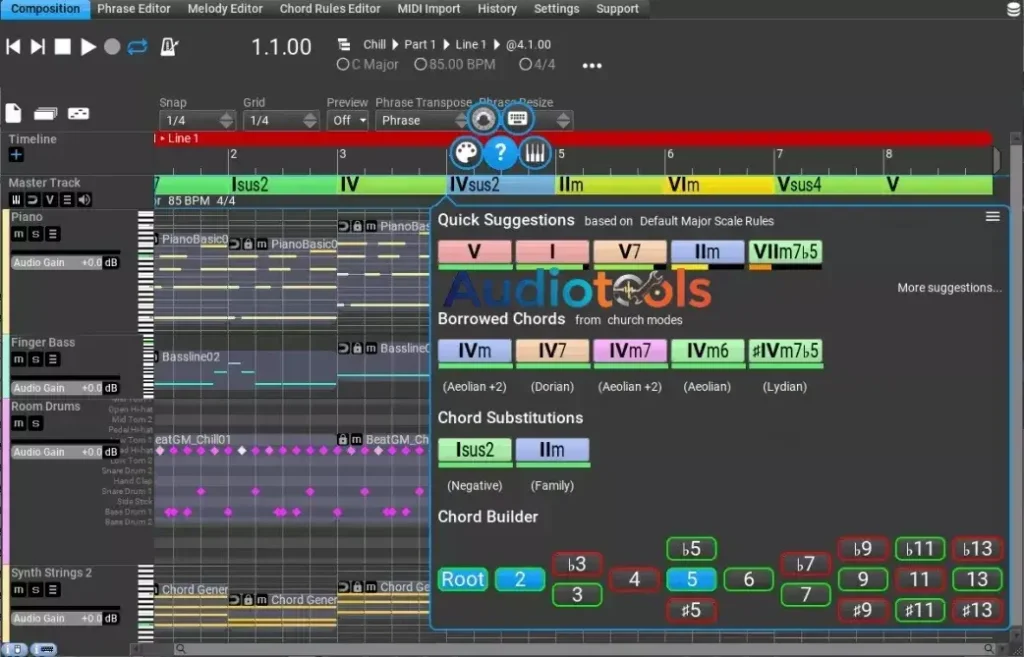Select the Root button in Chord Builder
Screen dimensions: 1024x657
(x=462, y=579)
